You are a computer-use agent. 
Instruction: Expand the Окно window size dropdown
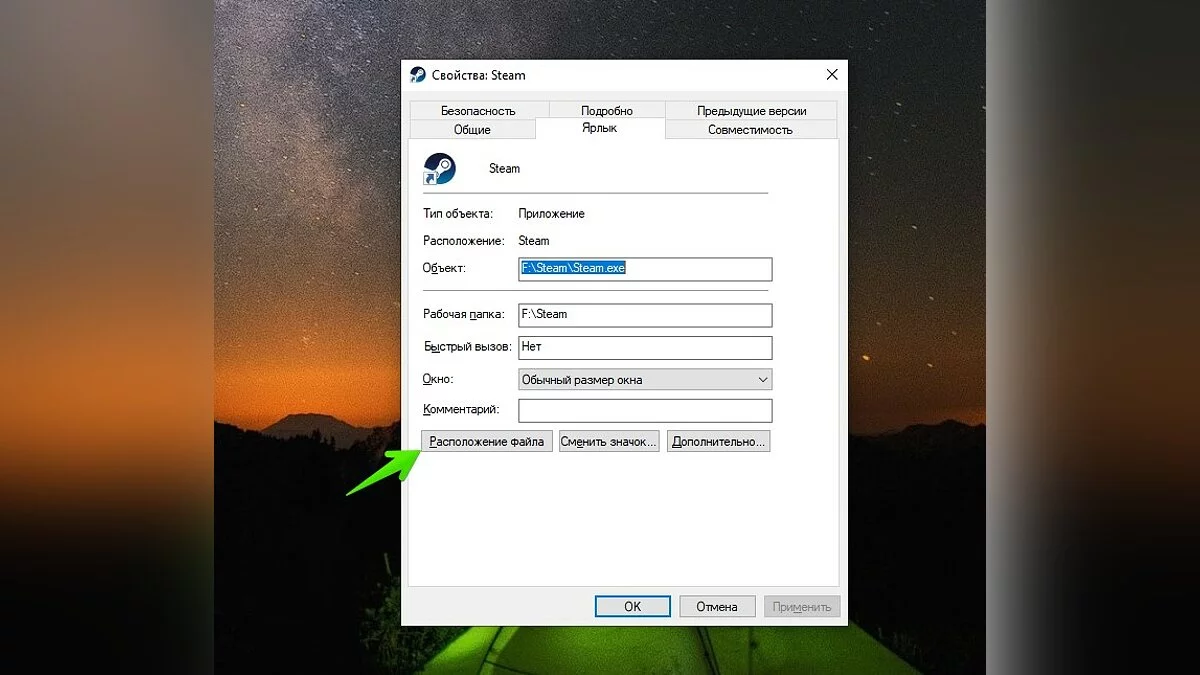645,380
